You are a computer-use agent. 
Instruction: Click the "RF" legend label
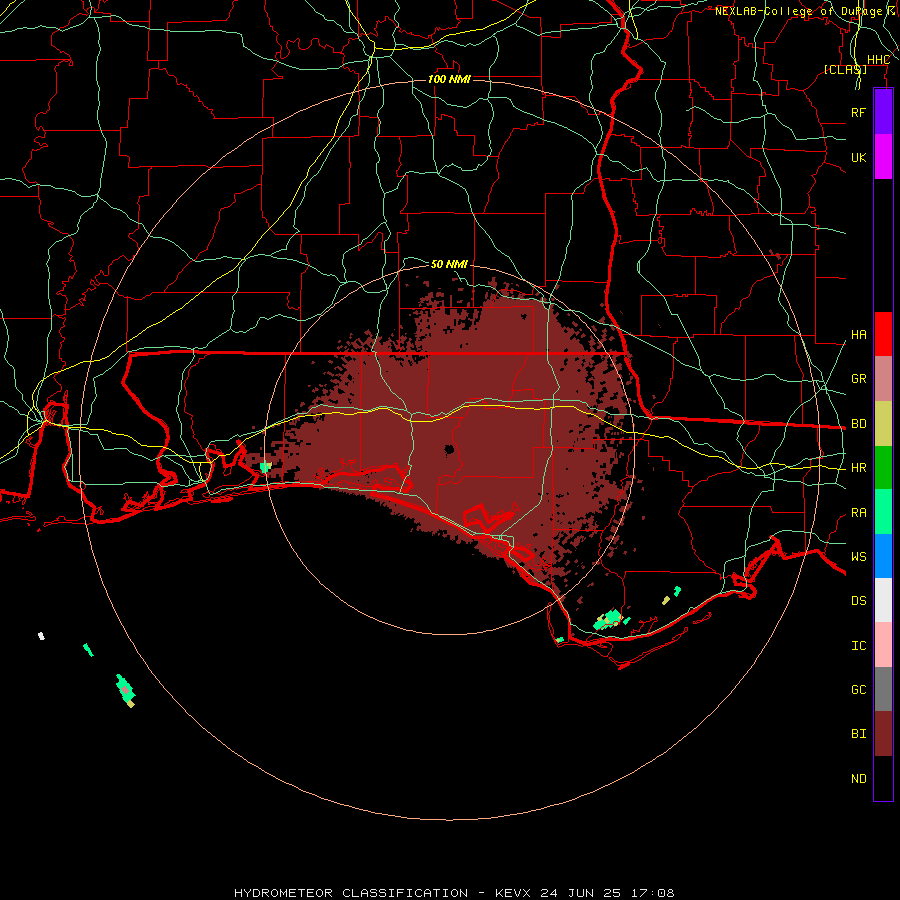pos(858,113)
